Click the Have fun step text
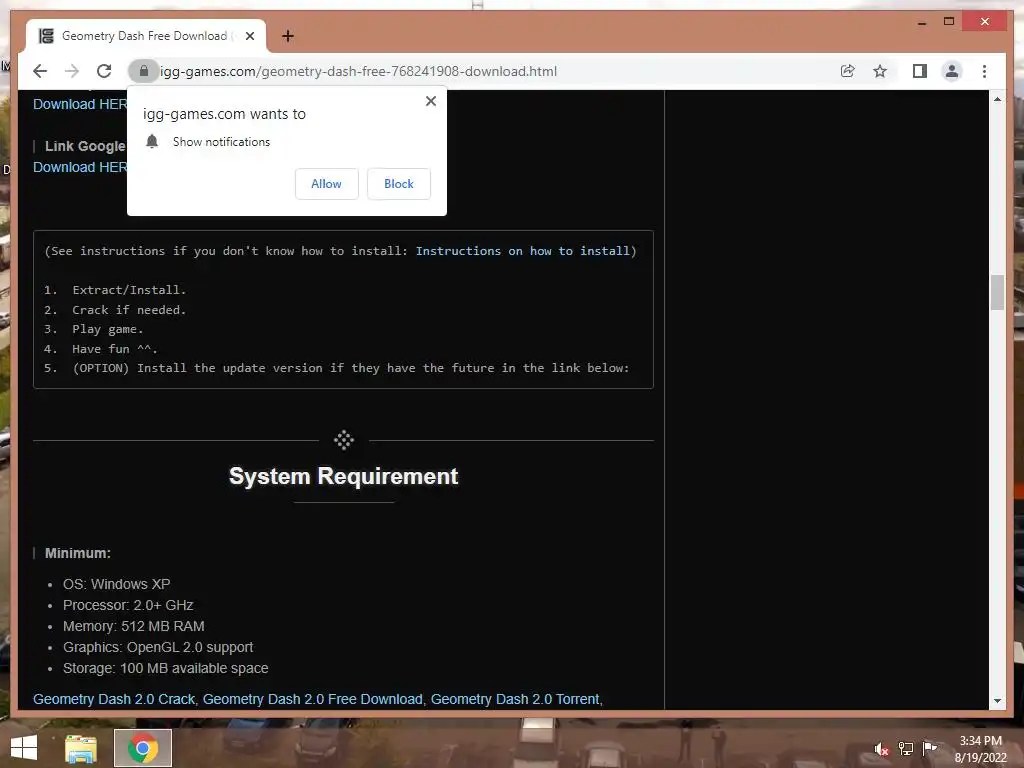 coord(115,349)
